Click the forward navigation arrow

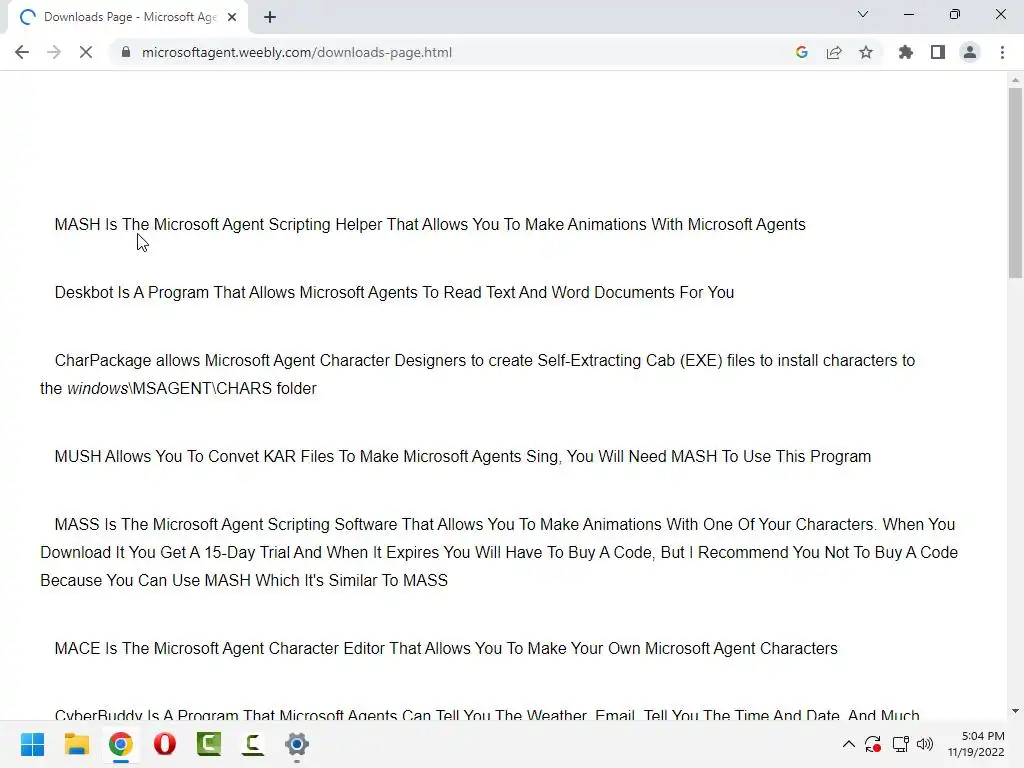(x=54, y=52)
